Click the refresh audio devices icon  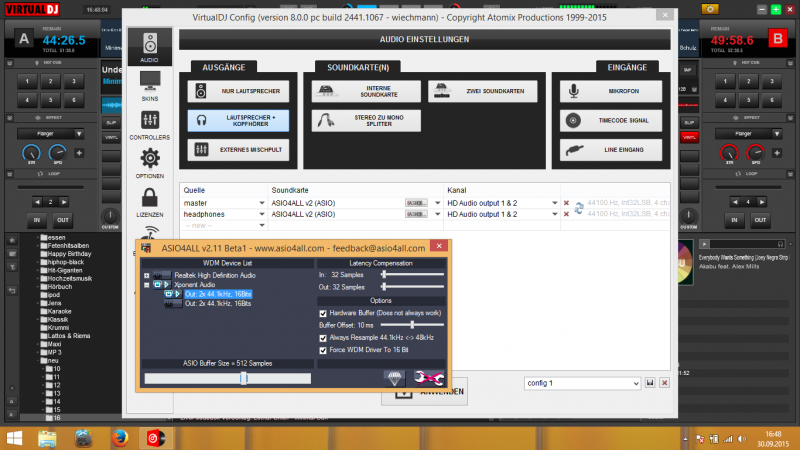coord(579,208)
